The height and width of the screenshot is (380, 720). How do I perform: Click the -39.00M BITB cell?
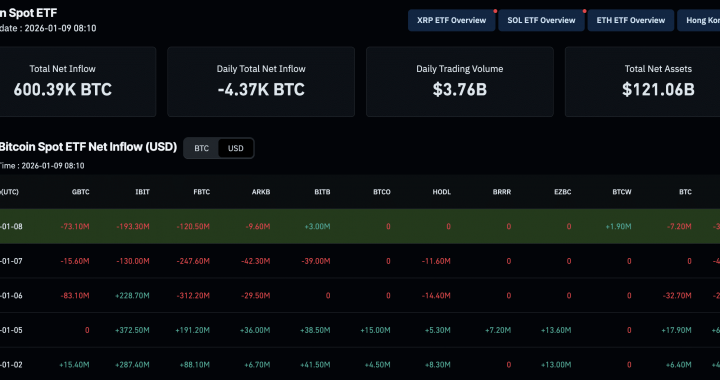coord(316,261)
